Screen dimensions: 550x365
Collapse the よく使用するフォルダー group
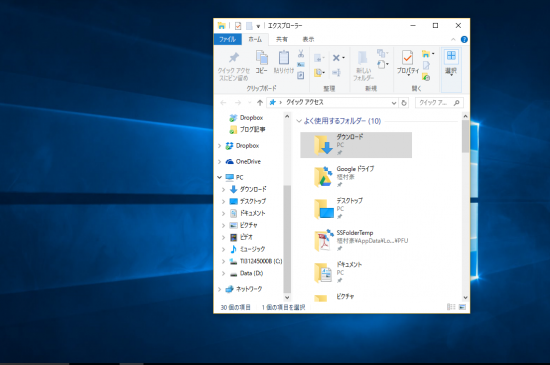click(x=299, y=121)
